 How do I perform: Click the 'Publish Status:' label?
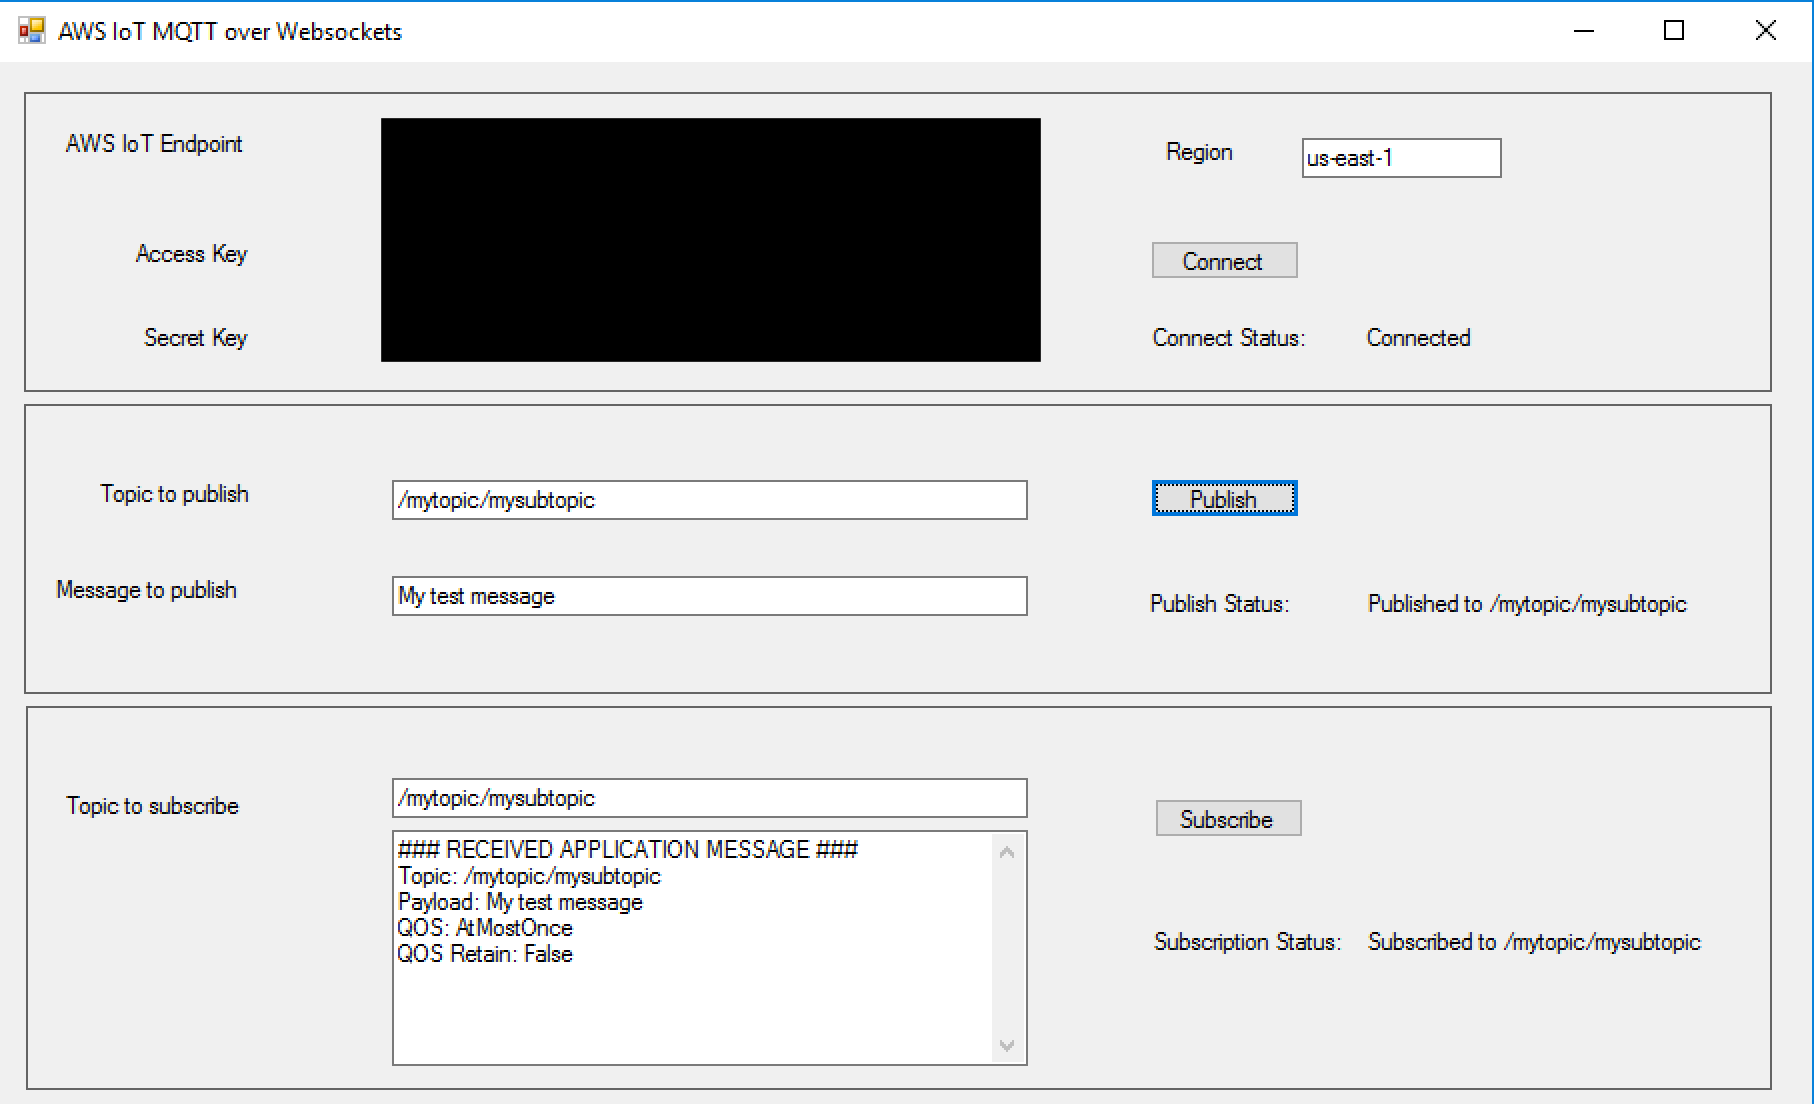point(1220,604)
